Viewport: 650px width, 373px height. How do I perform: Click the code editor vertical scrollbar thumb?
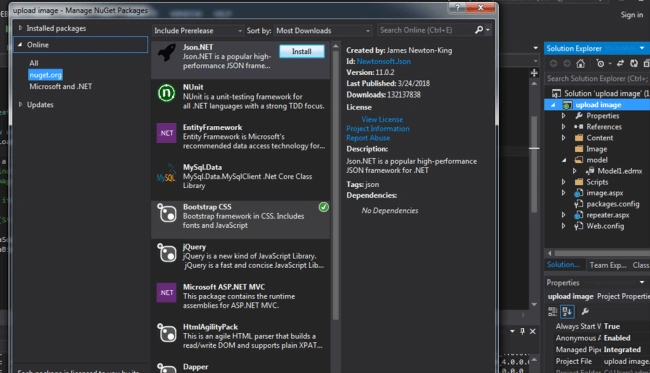534,164
